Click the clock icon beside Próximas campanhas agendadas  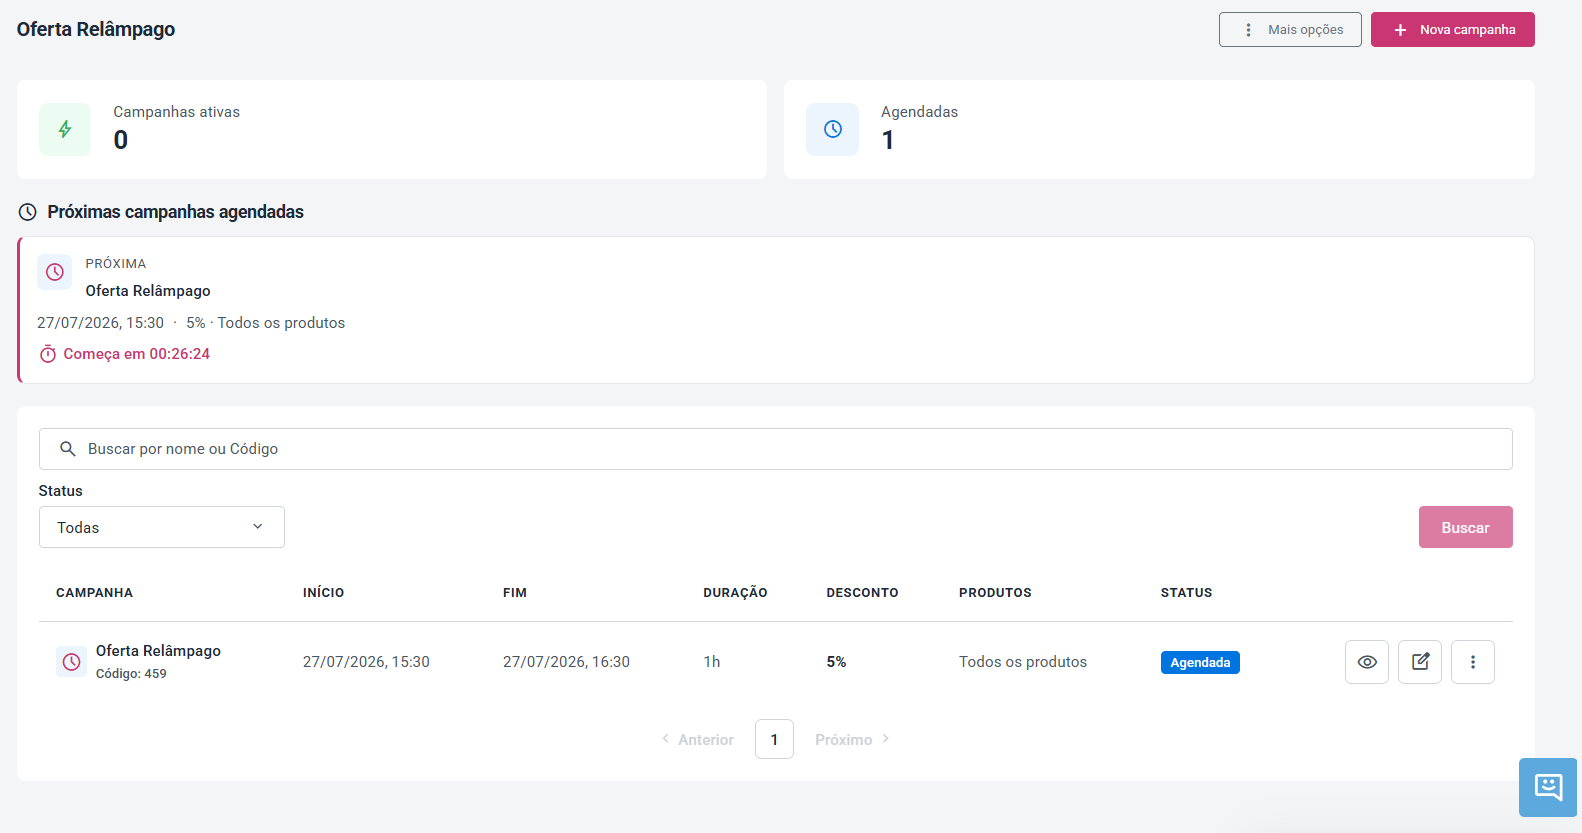(x=28, y=212)
